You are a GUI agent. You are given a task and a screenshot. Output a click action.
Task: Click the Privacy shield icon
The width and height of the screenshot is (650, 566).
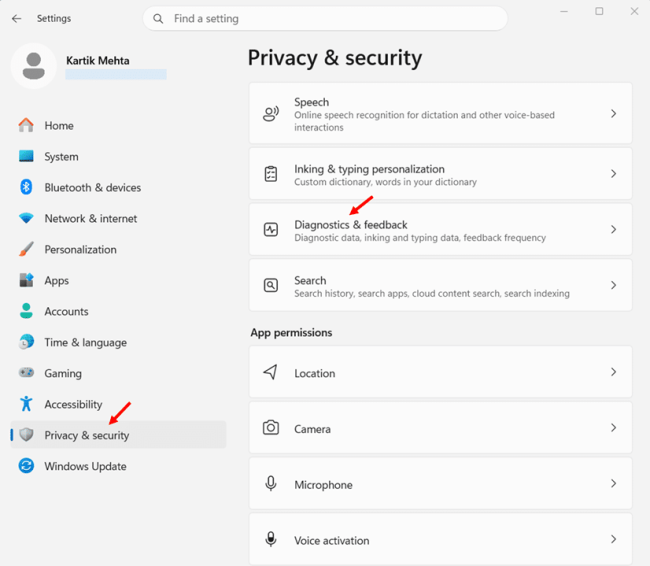[x=26, y=435]
